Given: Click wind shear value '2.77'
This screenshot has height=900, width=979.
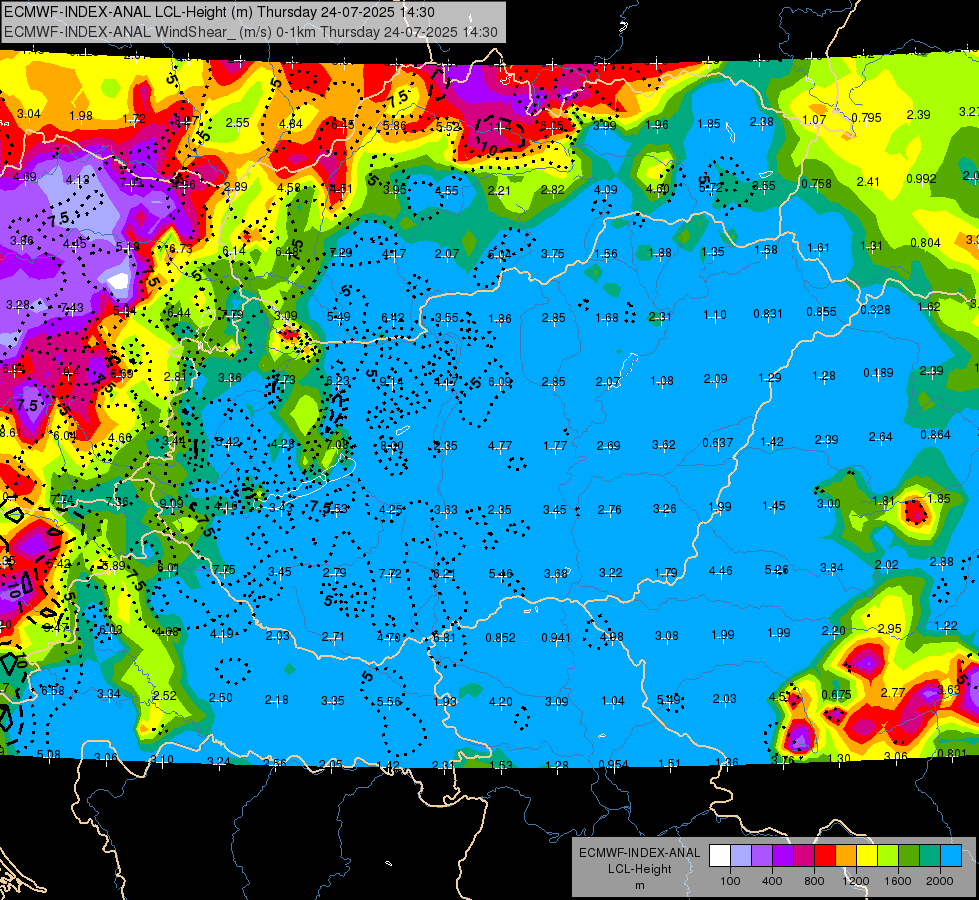Looking at the screenshot, I should (x=893, y=692).
